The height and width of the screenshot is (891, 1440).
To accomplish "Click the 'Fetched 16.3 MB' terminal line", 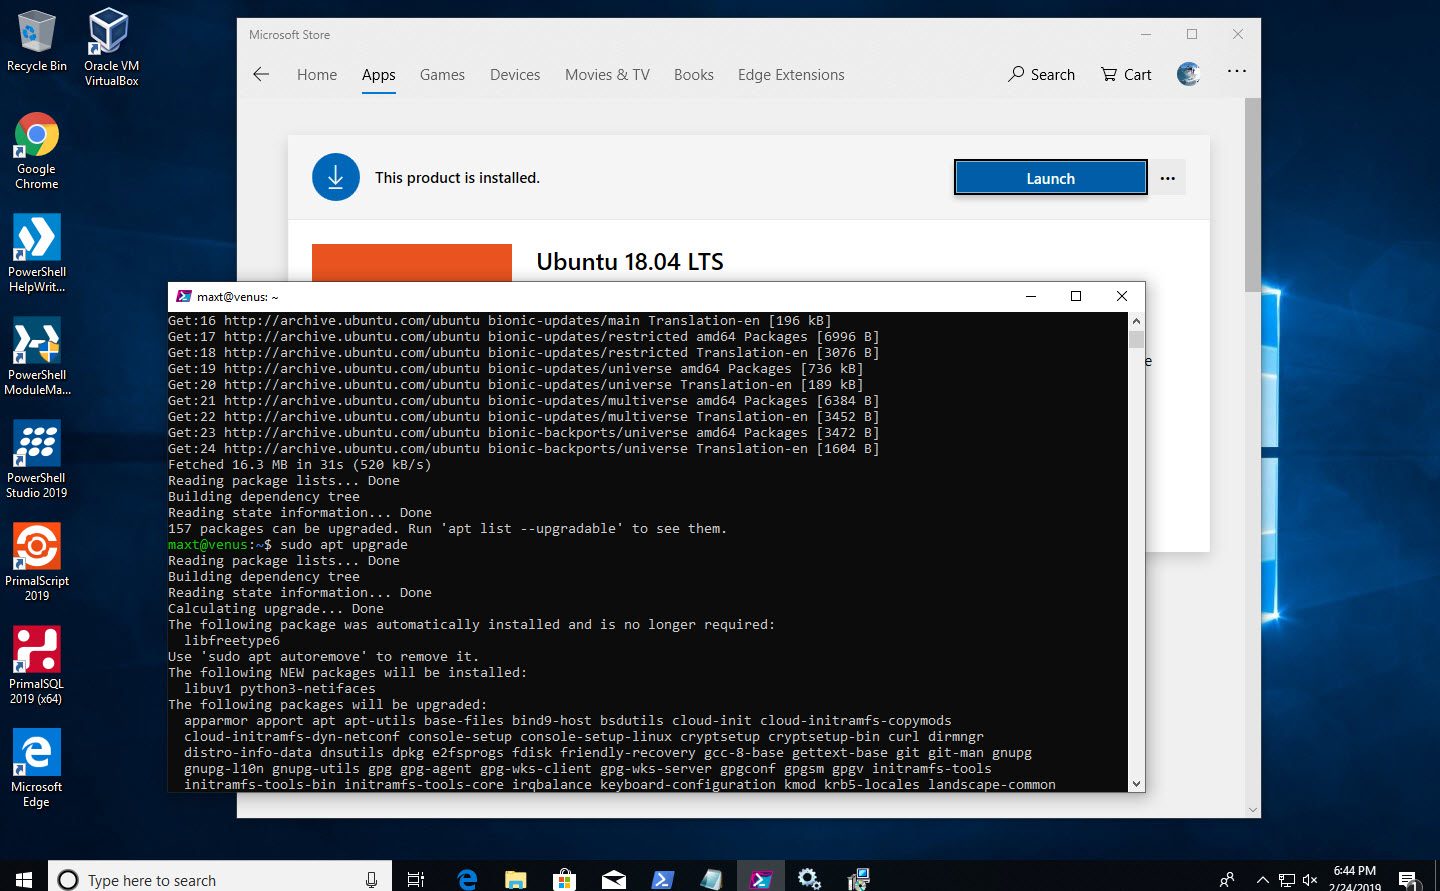I will [300, 465].
